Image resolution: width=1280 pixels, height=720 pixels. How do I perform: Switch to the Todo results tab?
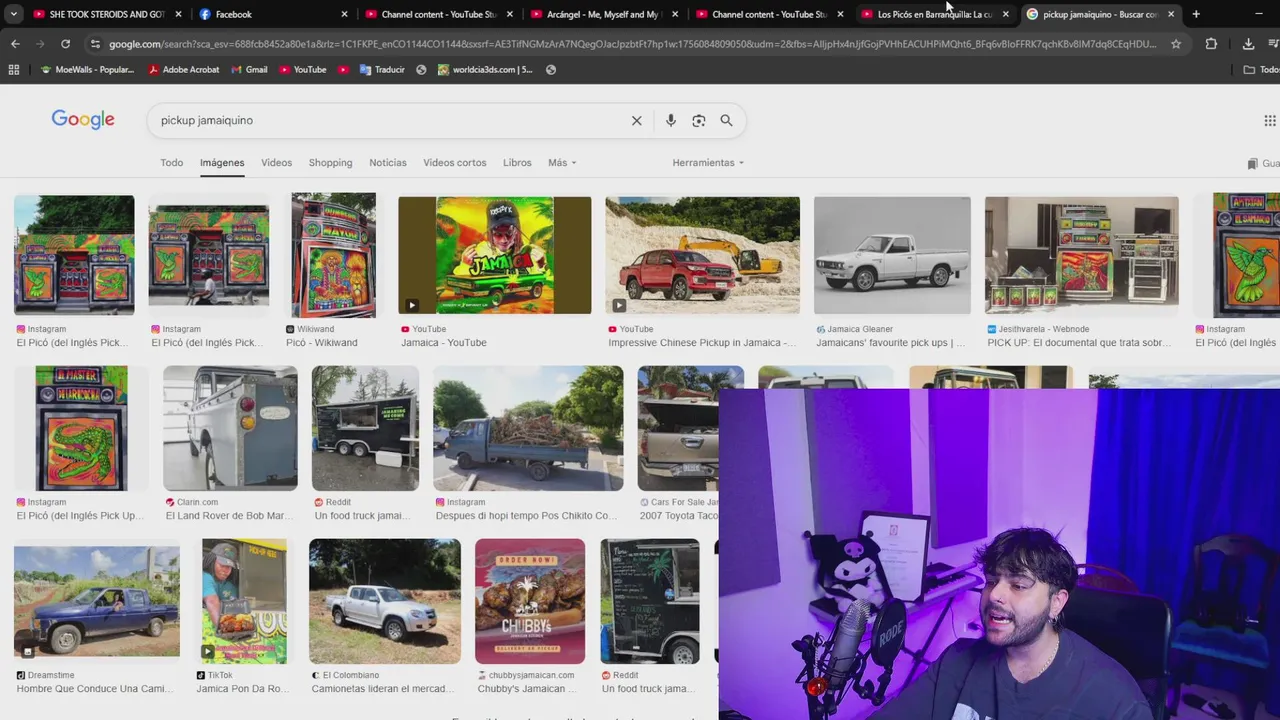click(x=172, y=163)
